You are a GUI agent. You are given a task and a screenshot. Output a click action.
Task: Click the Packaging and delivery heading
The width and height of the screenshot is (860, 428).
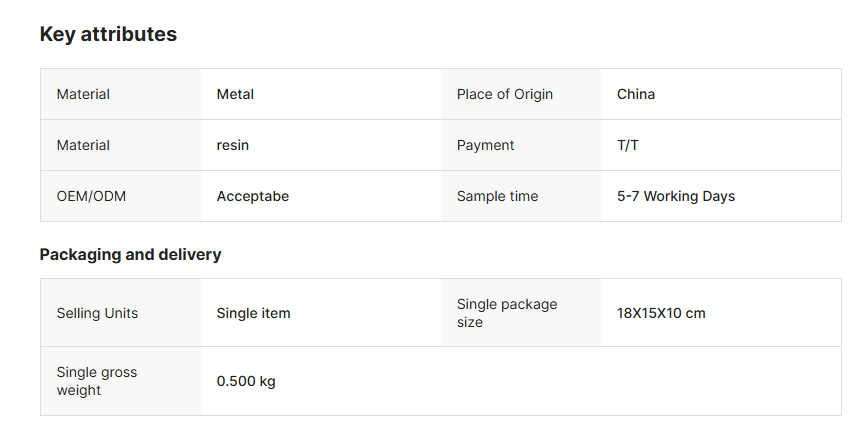130,254
